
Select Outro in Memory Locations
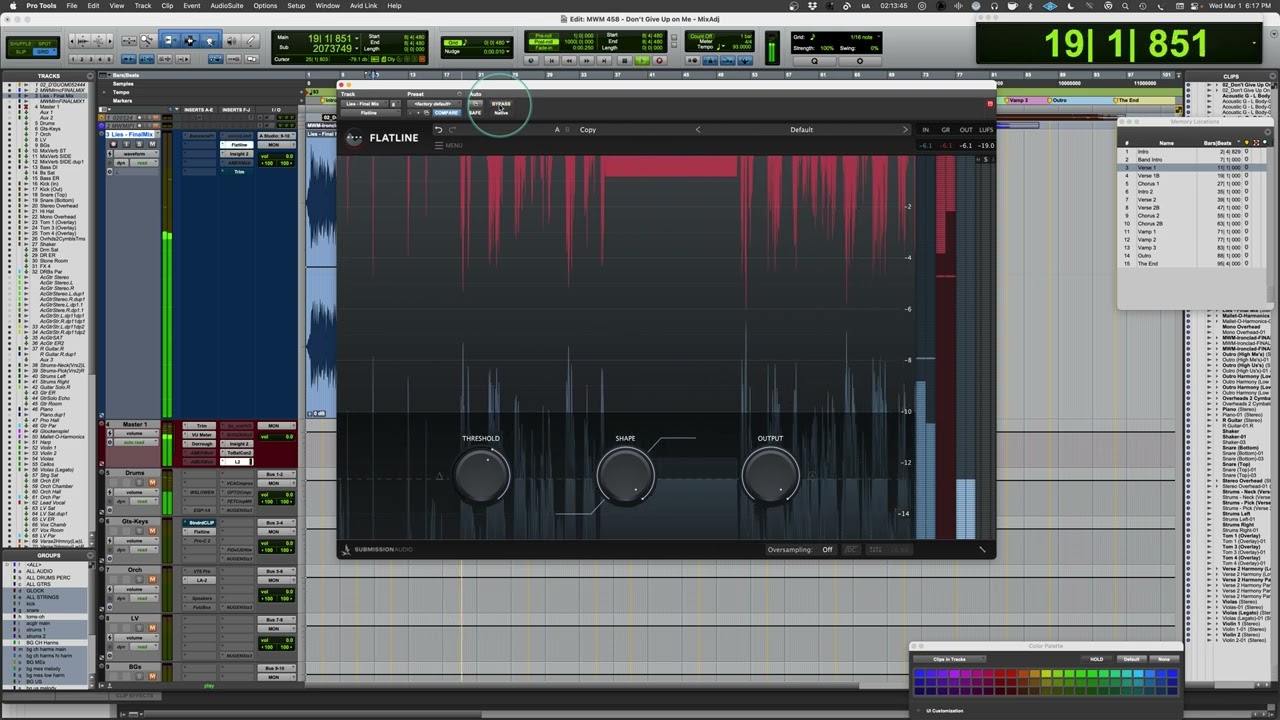point(1190,256)
